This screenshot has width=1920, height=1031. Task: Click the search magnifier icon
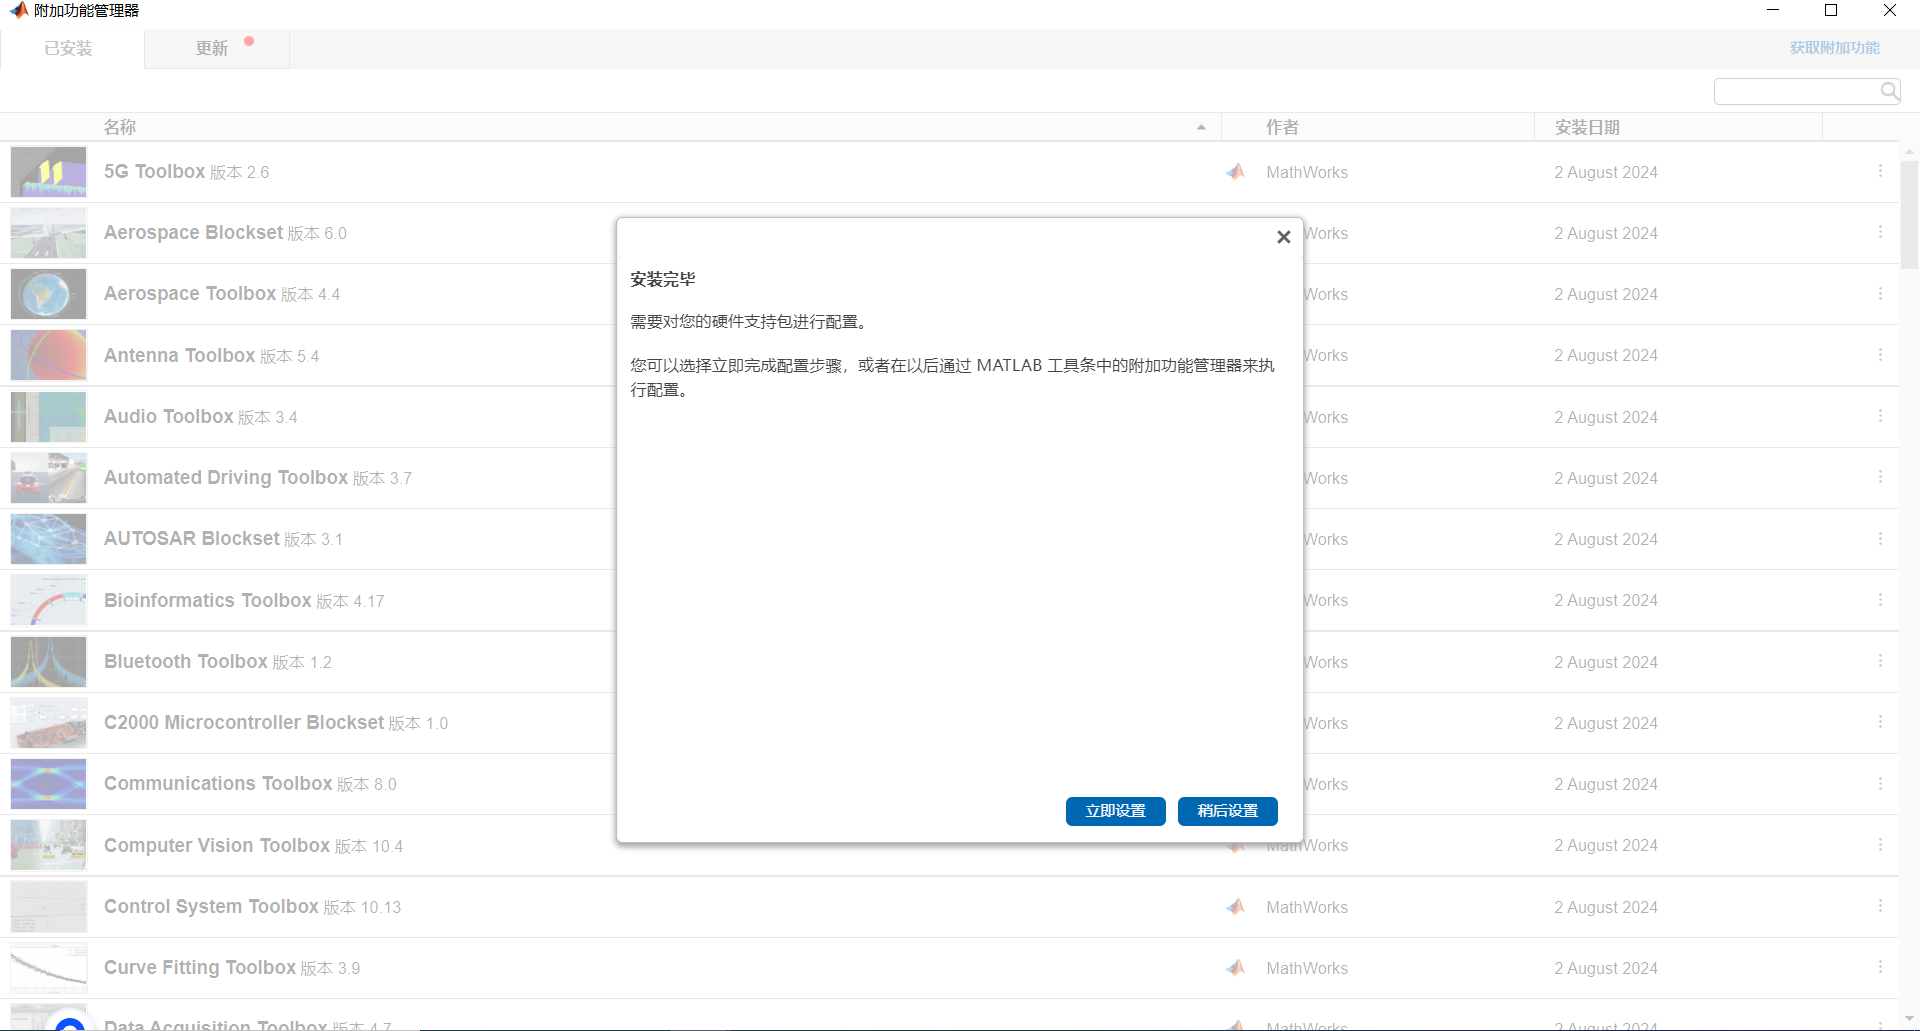click(x=1889, y=92)
